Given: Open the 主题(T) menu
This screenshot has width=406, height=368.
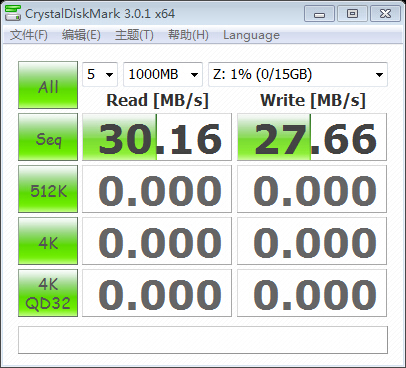Looking at the screenshot, I should click(x=134, y=35).
